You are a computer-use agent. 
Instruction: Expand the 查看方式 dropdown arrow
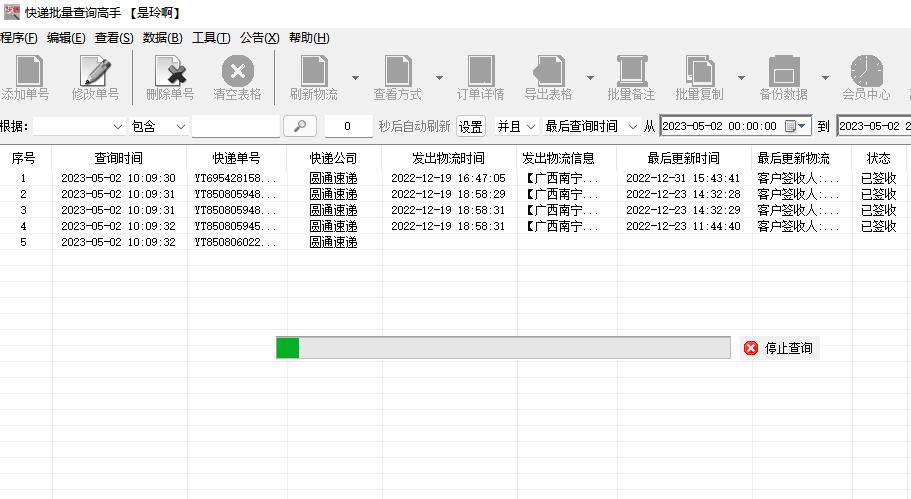tap(439, 77)
